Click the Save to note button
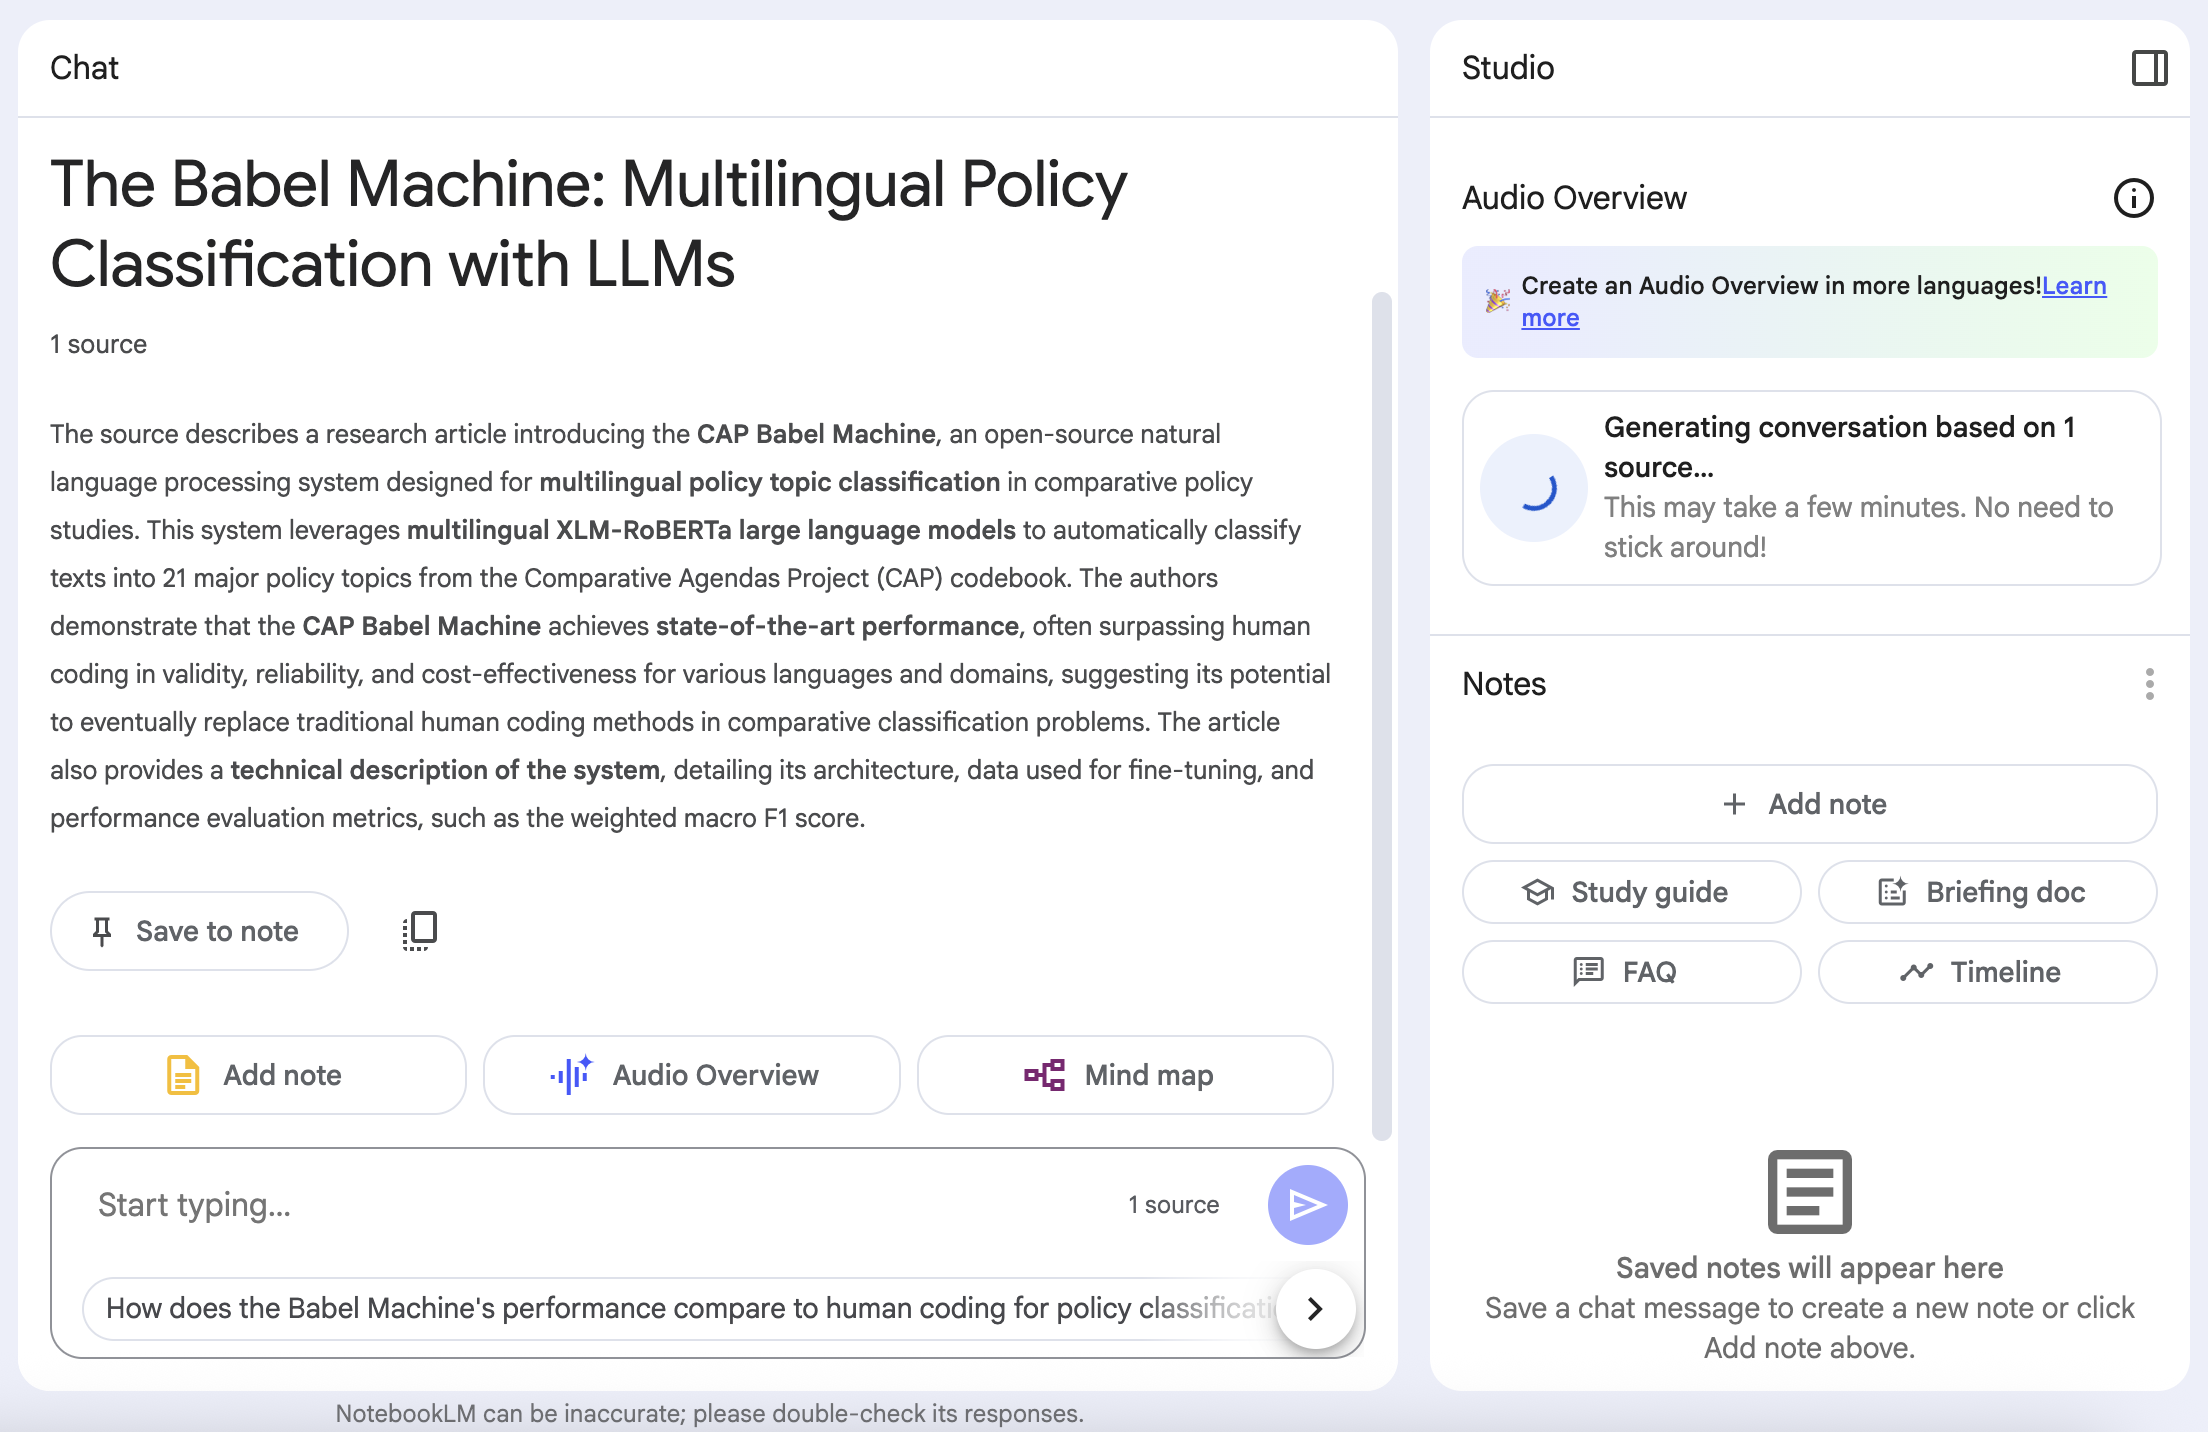Image resolution: width=2208 pixels, height=1432 pixels. 199,931
